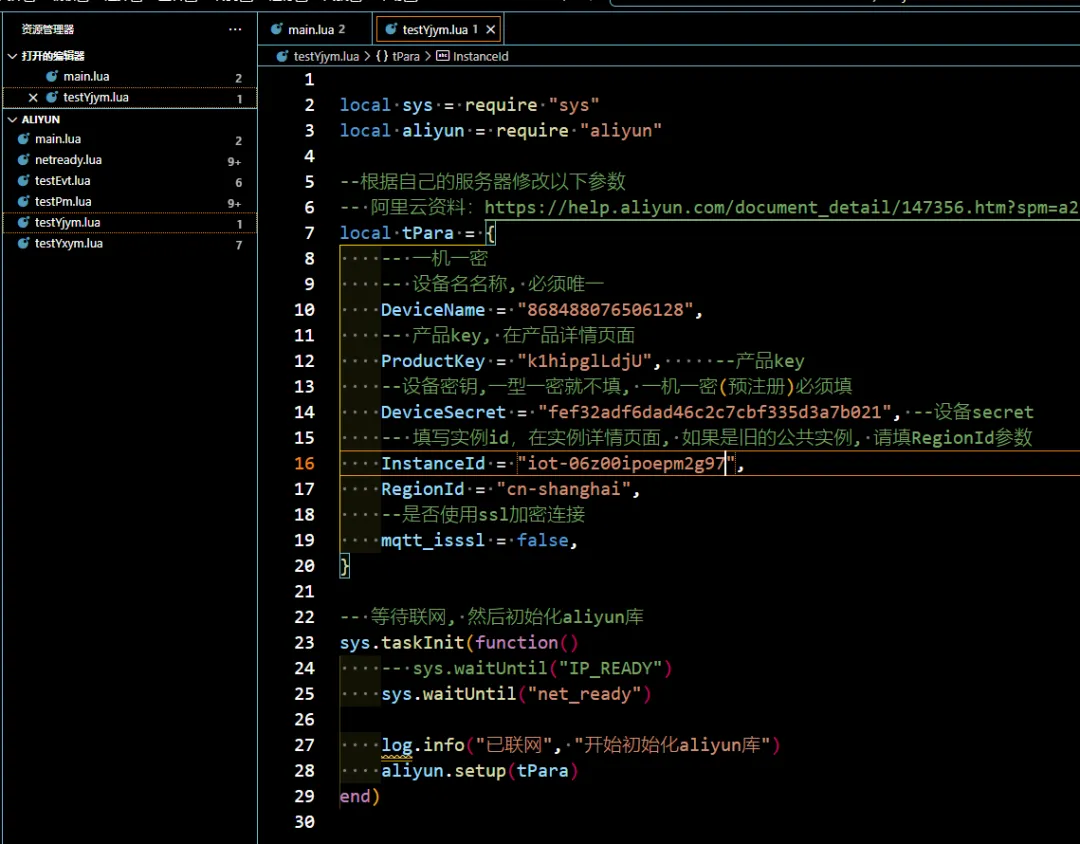Viewport: 1080px width, 844px height.
Task: Click InstanceId in the breadcrumb path
Action: (481, 56)
